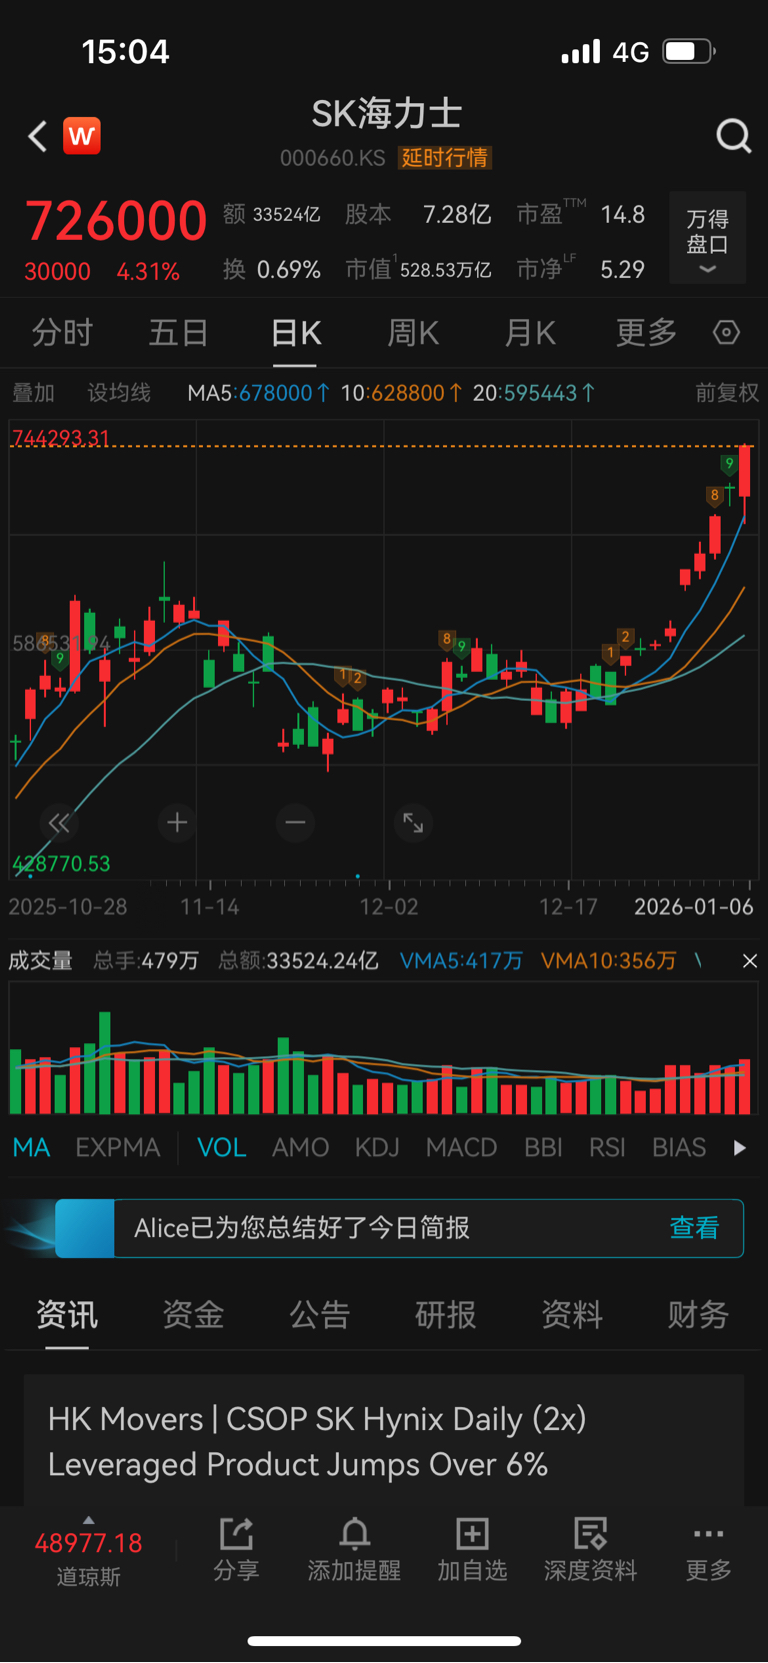This screenshot has height=1663, width=768.
Task: Open CSOP SK Hynix news headline
Action: click(x=317, y=1442)
